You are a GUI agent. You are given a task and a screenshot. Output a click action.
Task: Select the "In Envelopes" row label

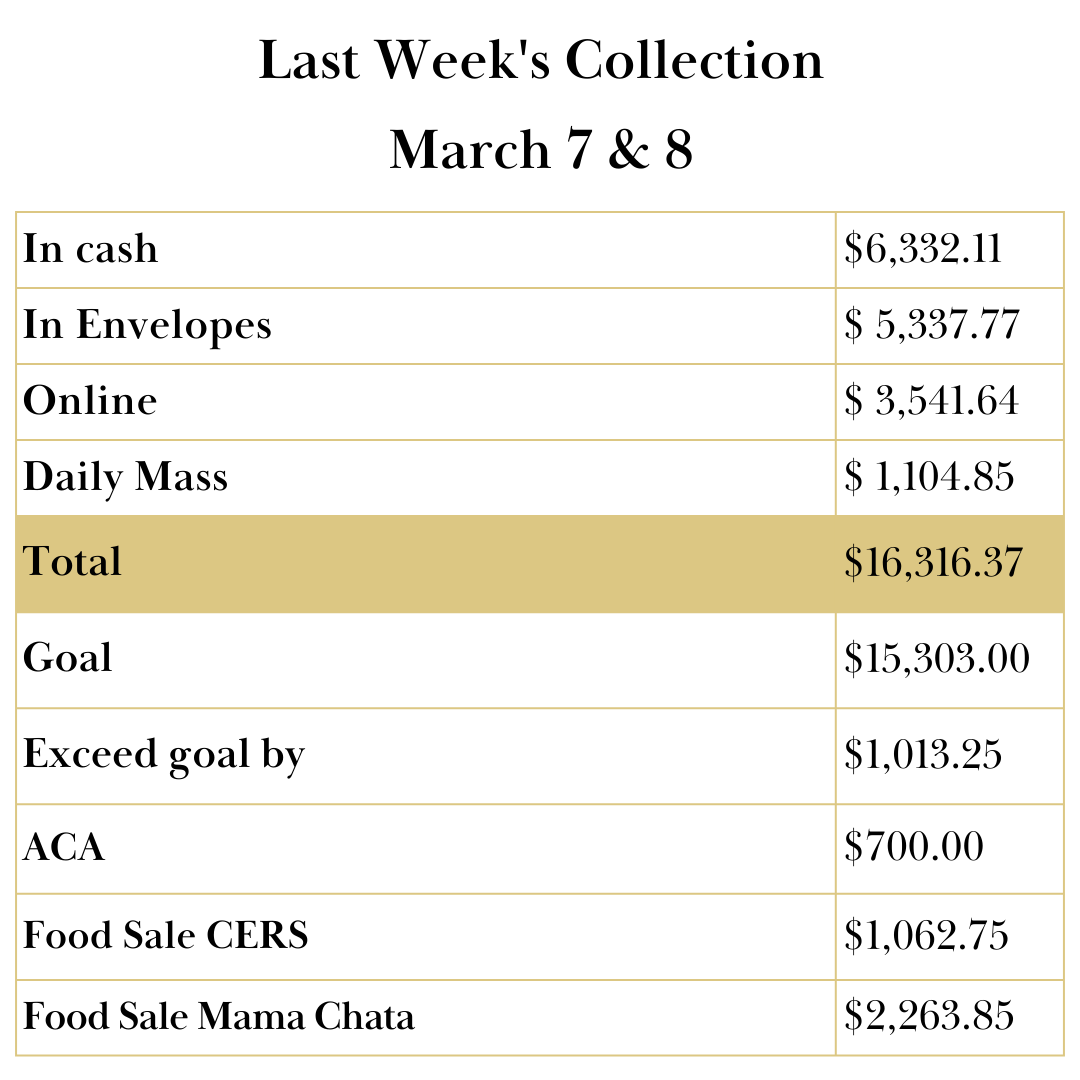coord(147,325)
